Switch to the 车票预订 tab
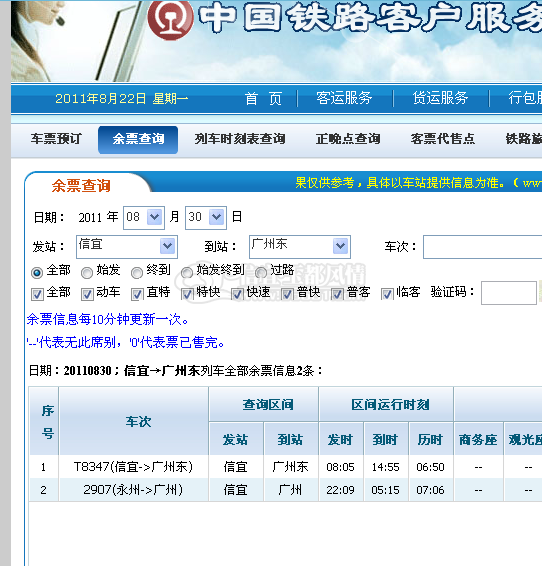542x566 pixels. click(x=56, y=139)
